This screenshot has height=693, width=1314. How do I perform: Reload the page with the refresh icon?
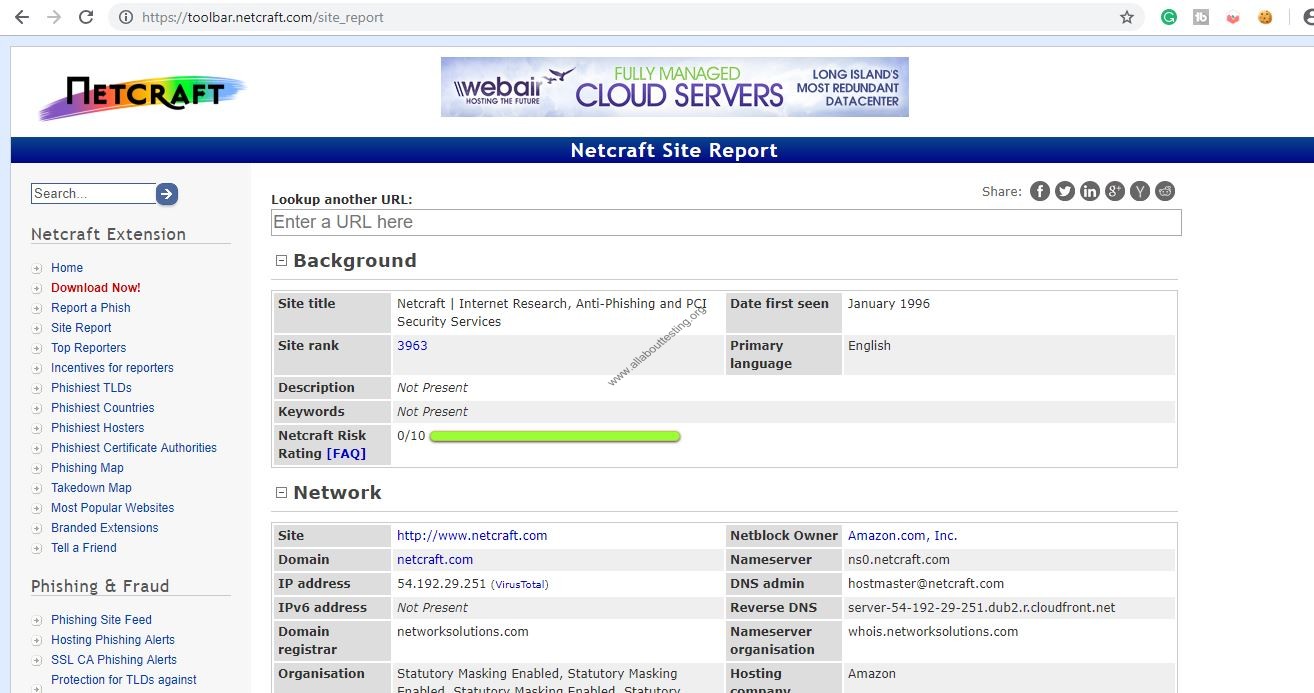coord(86,17)
